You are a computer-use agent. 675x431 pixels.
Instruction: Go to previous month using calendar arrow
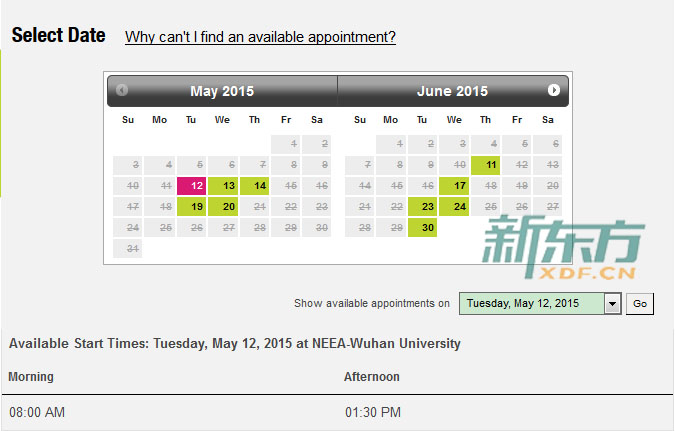[122, 90]
